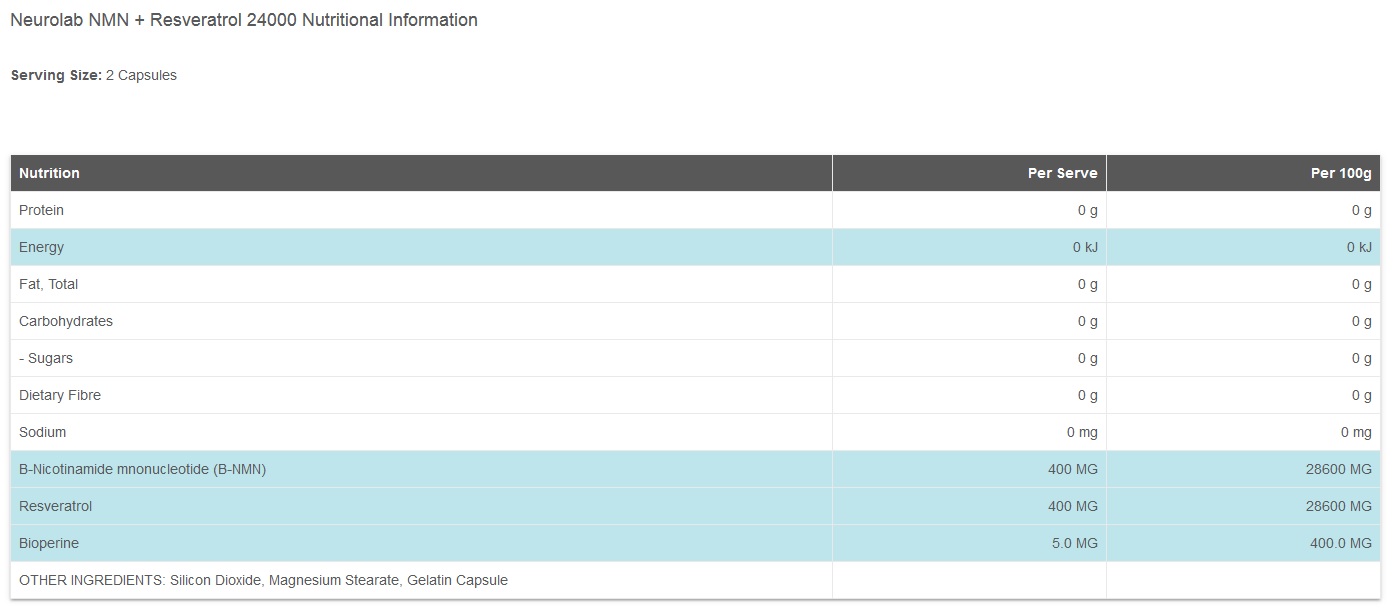This screenshot has height=610, width=1393.
Task: Select the Fat, Total per-serve '0 g' value
Action: (x=1087, y=284)
